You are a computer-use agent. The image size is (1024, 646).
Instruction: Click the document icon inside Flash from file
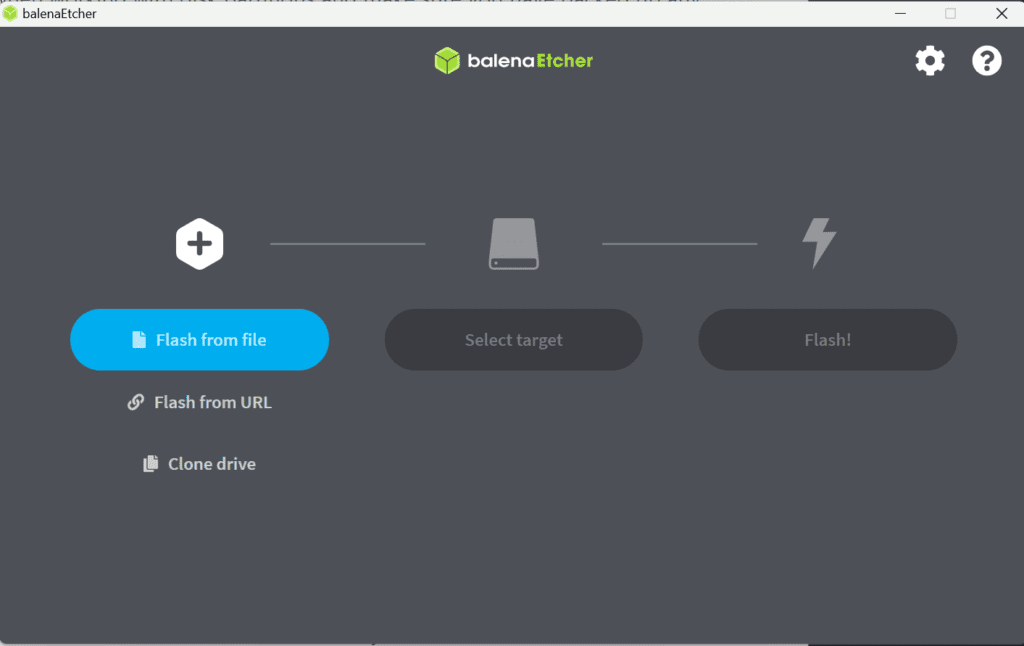point(139,340)
